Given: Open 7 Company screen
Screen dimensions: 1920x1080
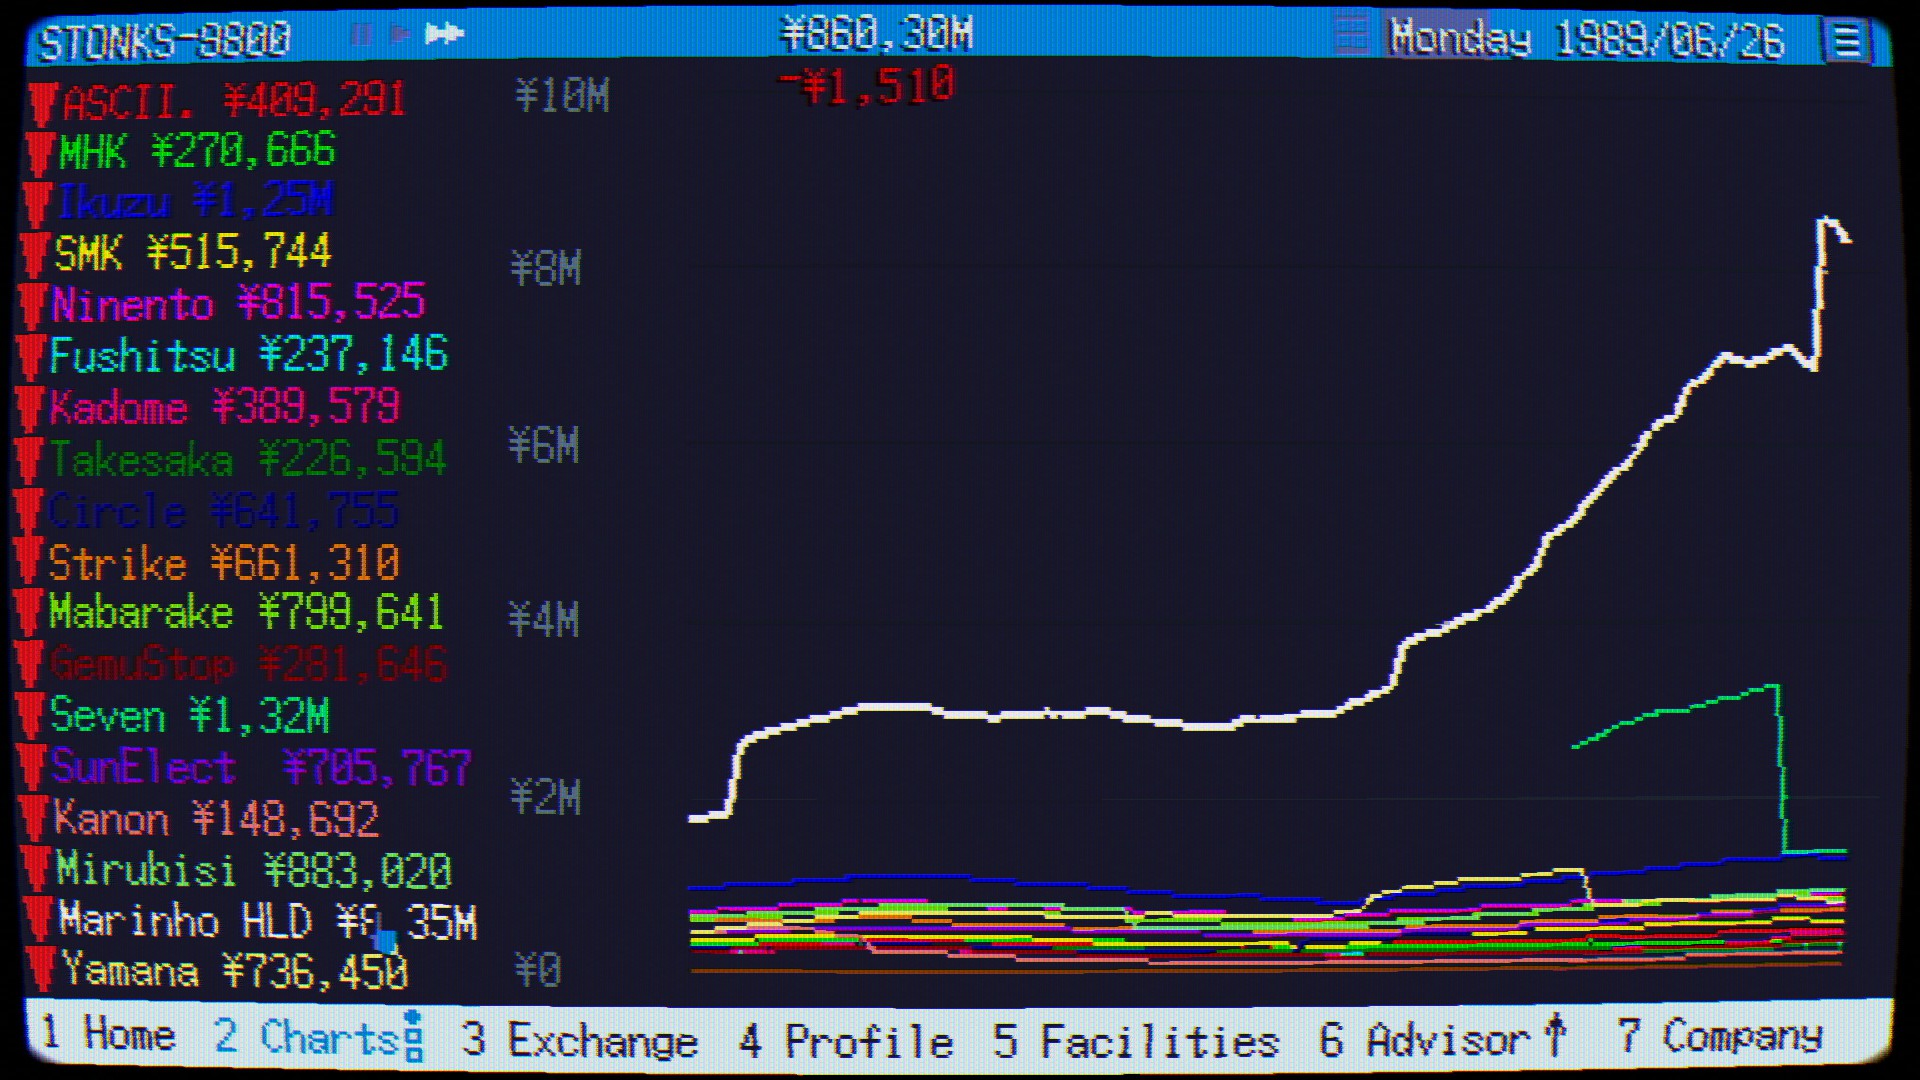Looking at the screenshot, I should 1720,1036.
